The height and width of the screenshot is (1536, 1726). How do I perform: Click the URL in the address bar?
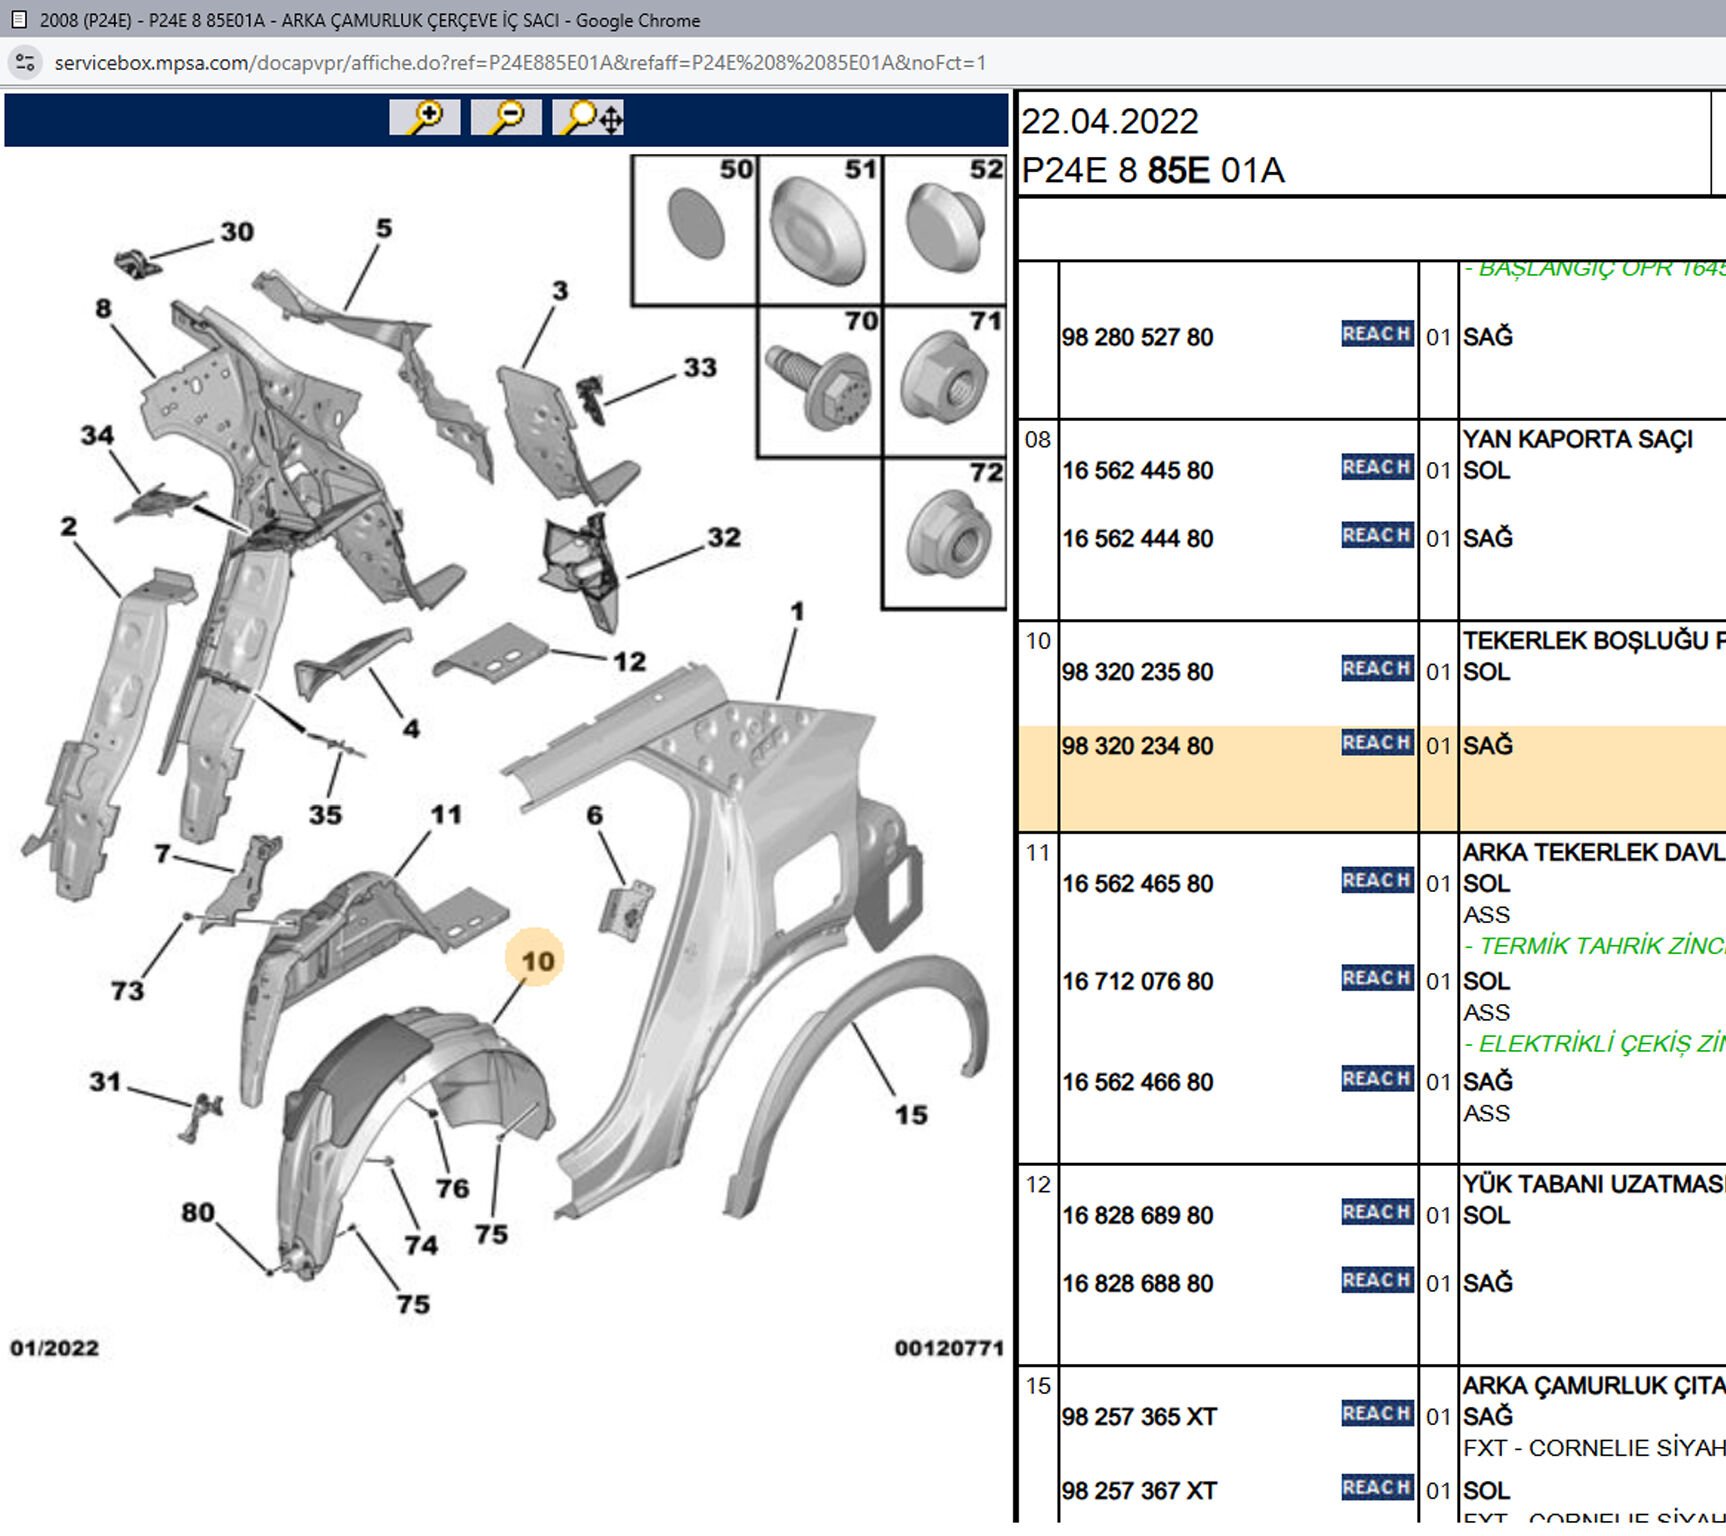tap(520, 63)
